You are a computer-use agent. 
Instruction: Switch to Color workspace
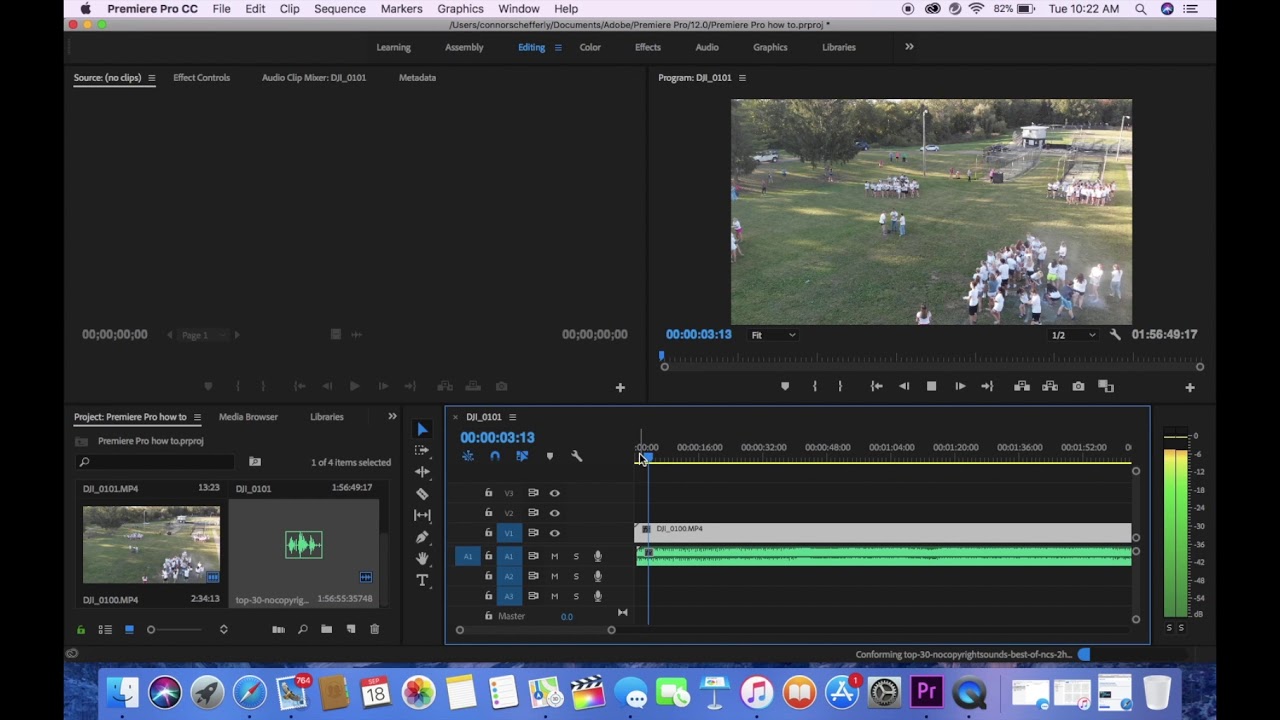(590, 47)
